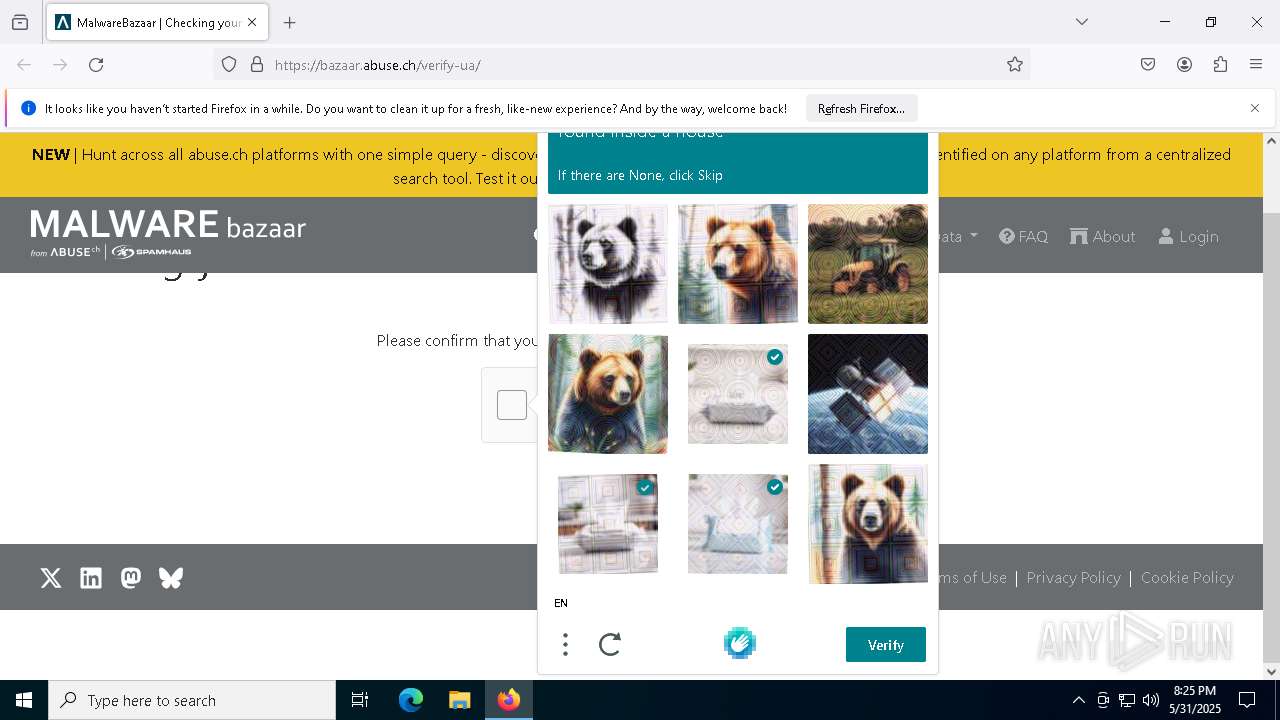Open the Save to Pocket icon
The image size is (1280, 720).
click(x=1148, y=65)
